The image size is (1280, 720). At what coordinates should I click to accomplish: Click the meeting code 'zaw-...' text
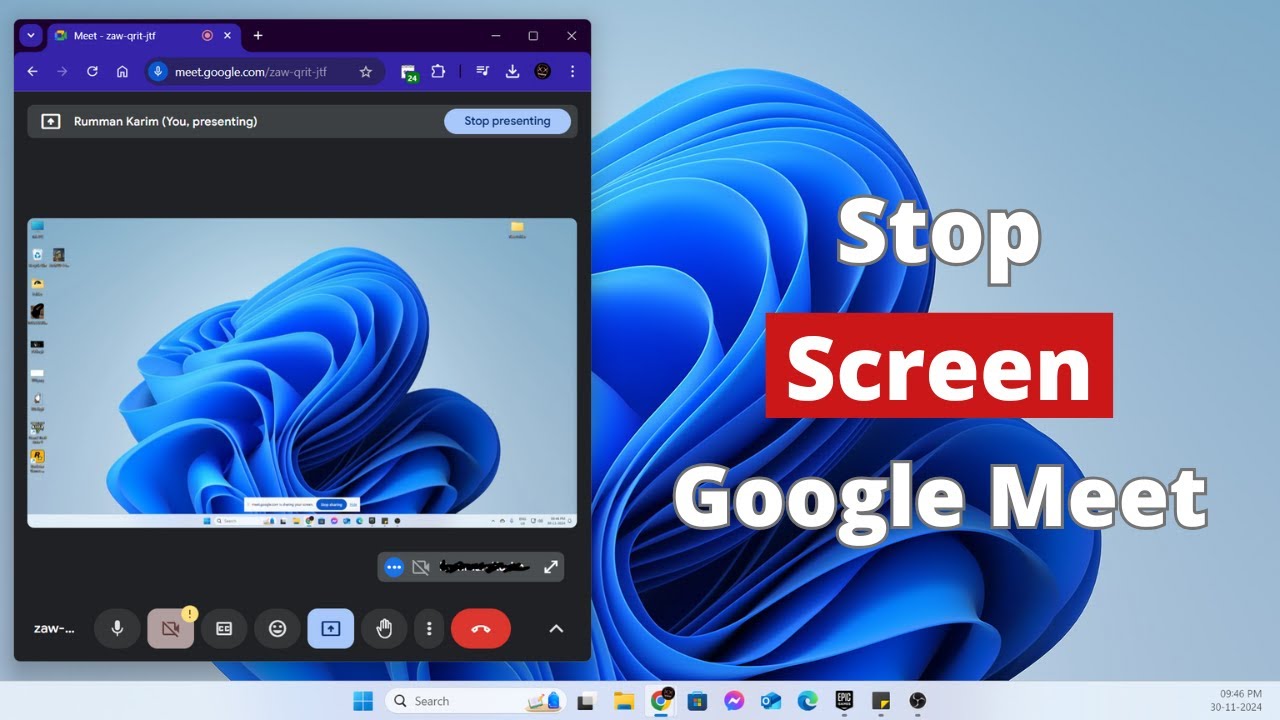[x=54, y=629]
